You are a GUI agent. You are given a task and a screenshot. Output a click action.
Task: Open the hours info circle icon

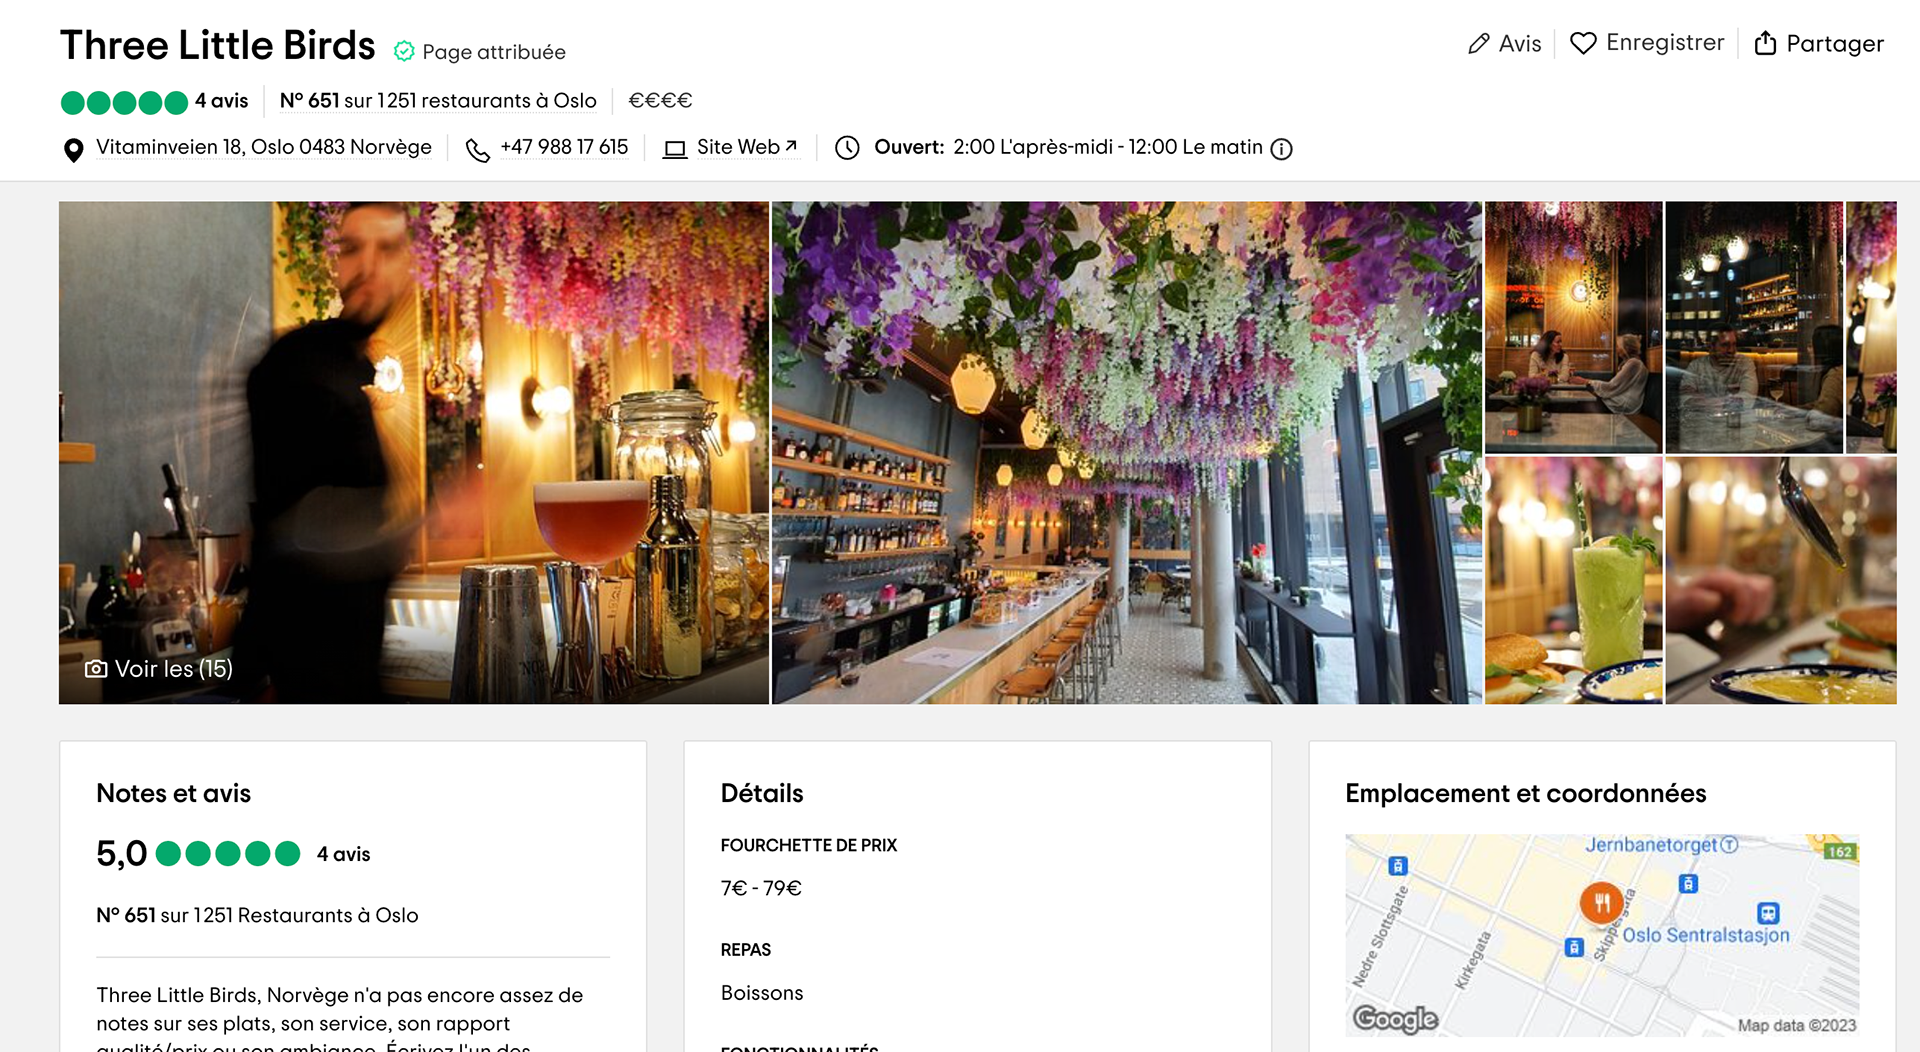1281,149
